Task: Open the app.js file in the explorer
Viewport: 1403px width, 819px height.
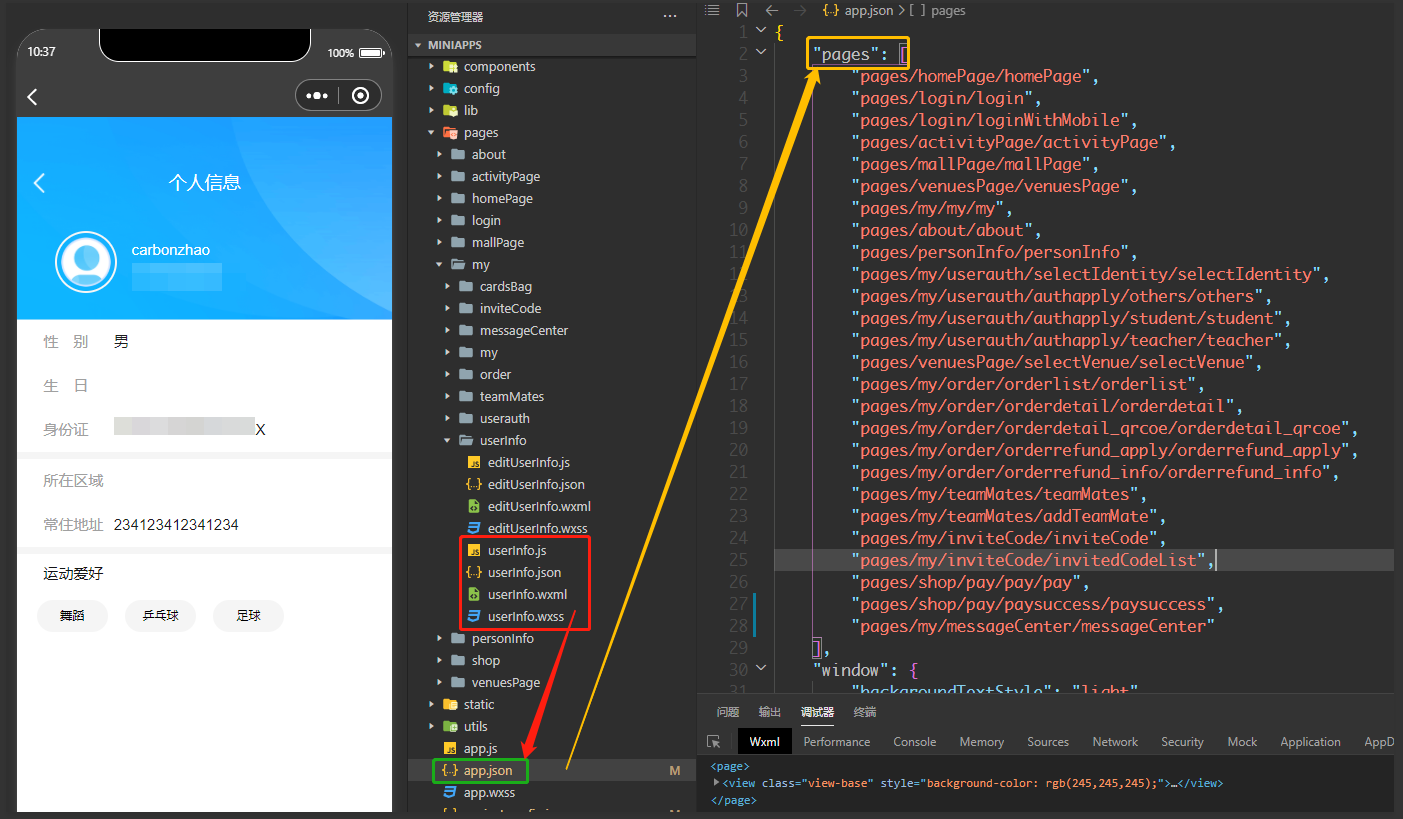Action: (x=482, y=748)
